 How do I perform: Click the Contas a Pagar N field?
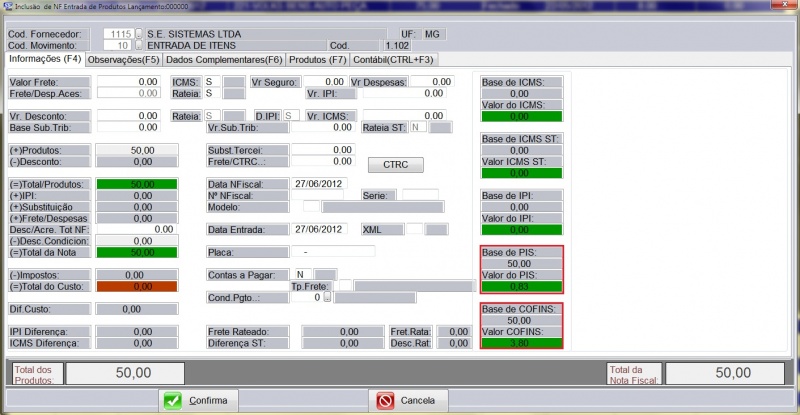(299, 273)
